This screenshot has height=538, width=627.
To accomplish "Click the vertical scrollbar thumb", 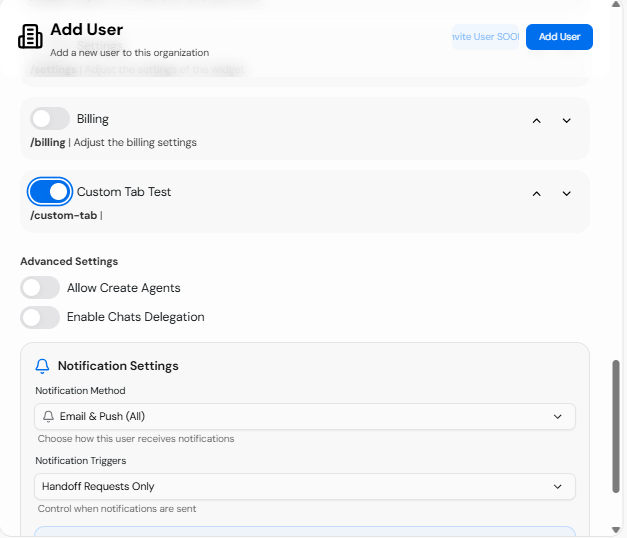I will [x=616, y=426].
